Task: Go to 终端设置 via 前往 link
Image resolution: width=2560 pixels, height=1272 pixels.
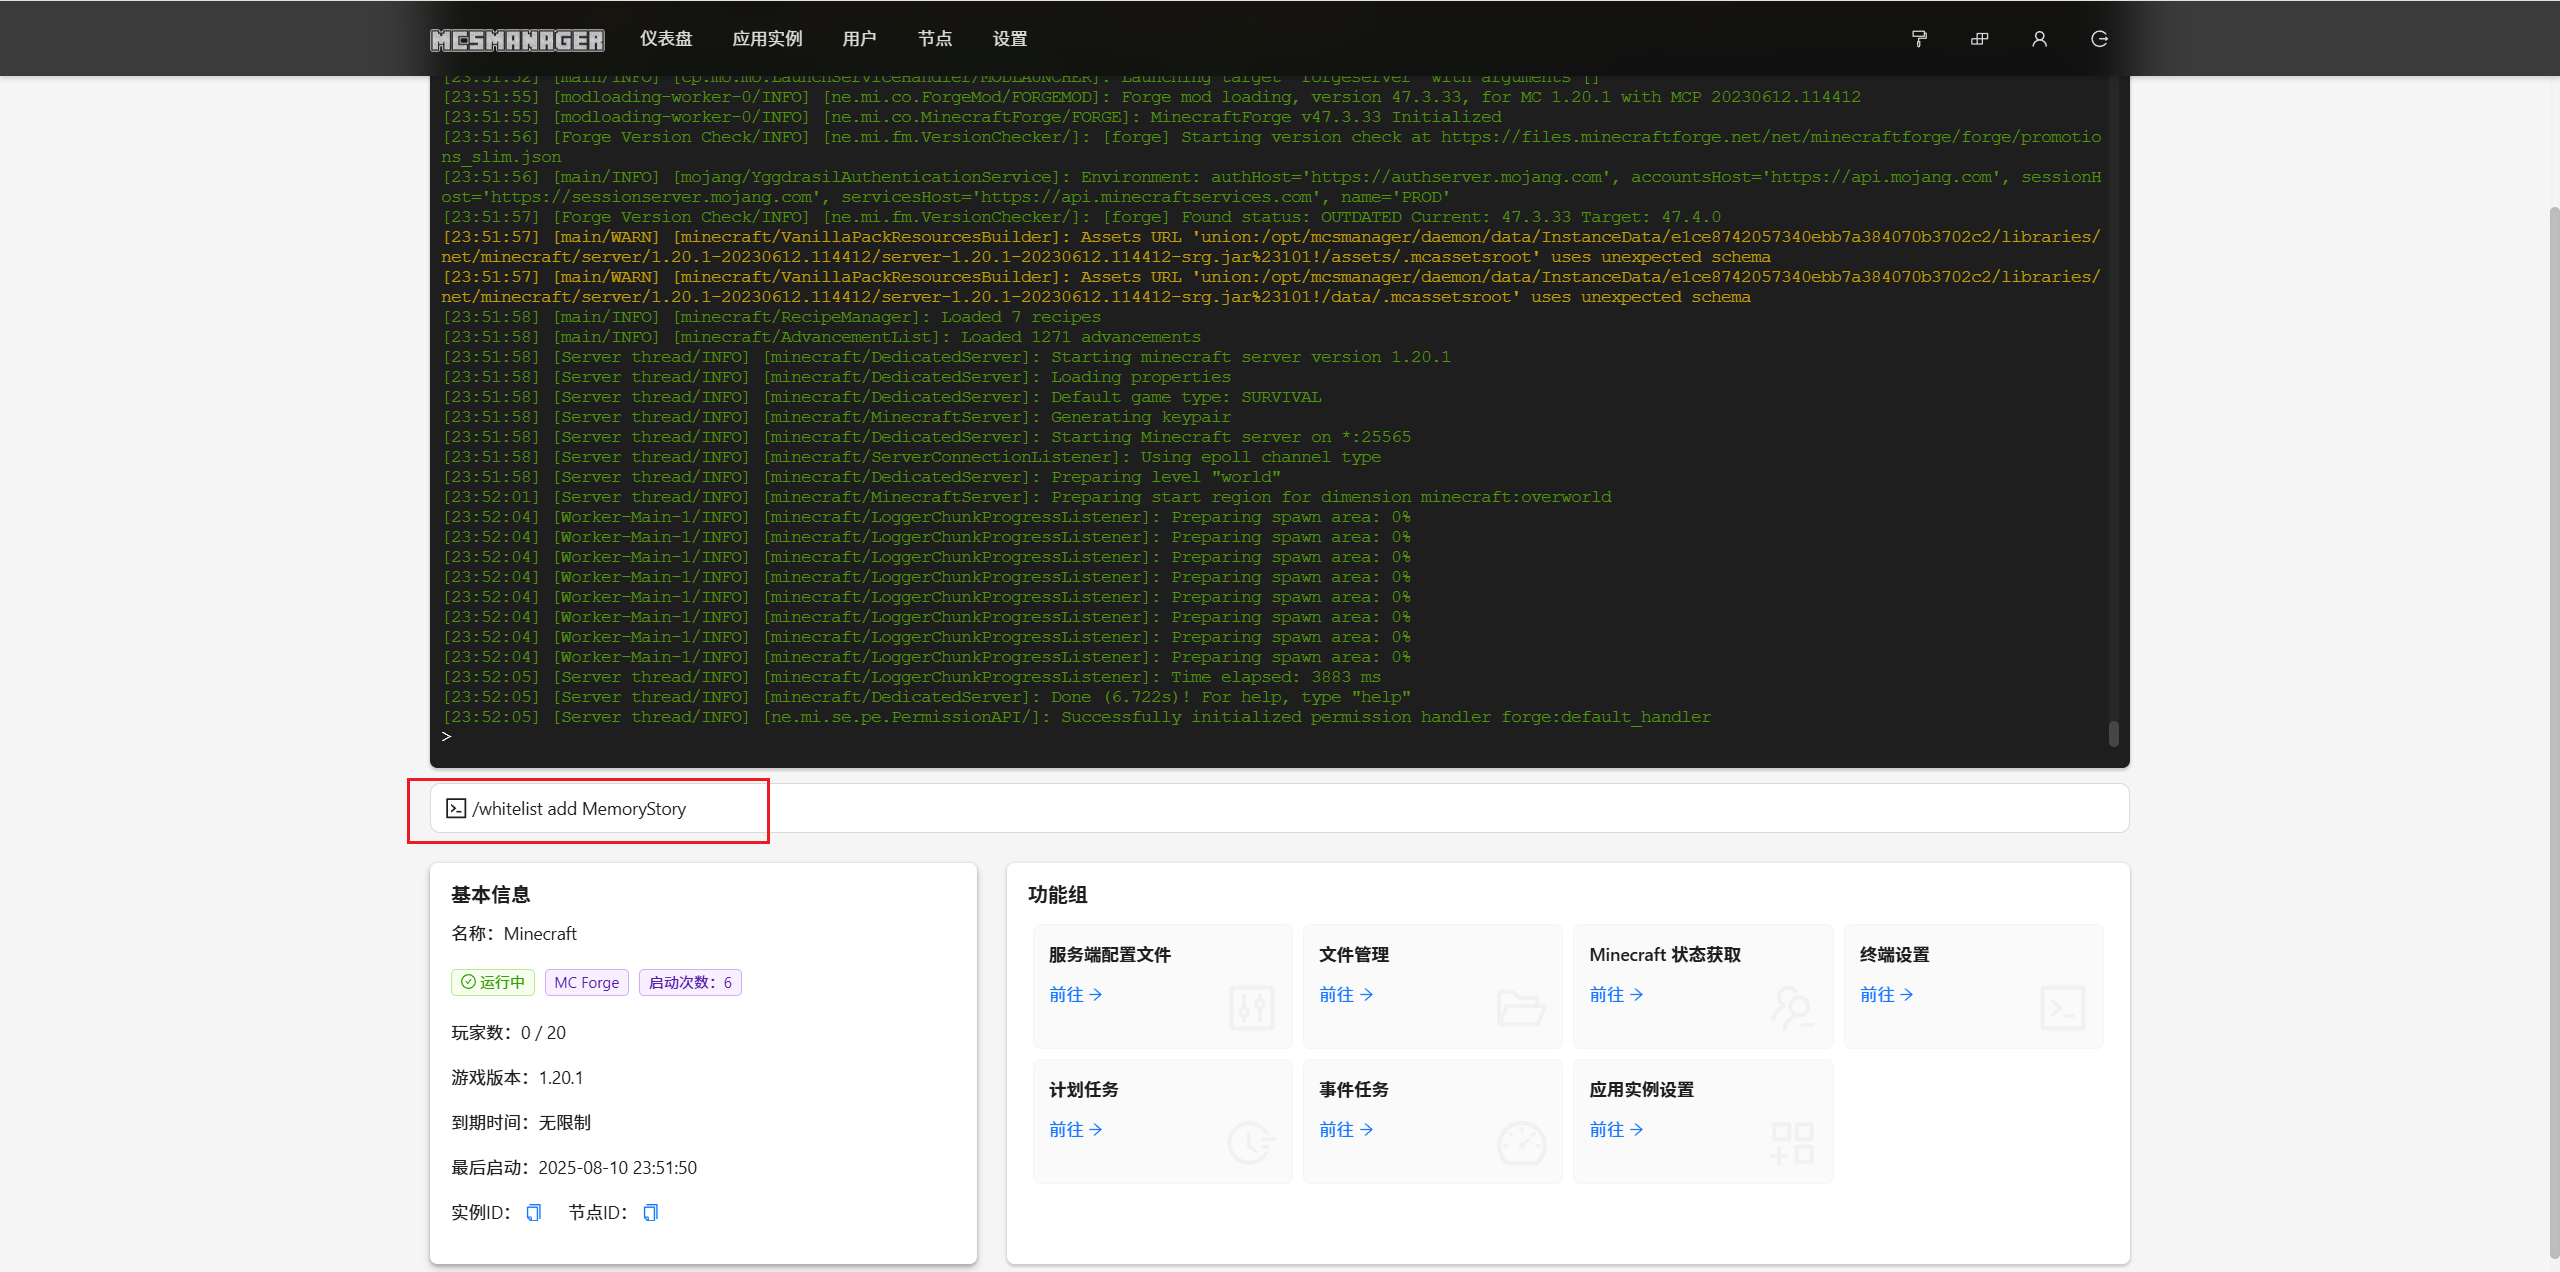Action: click(1887, 994)
